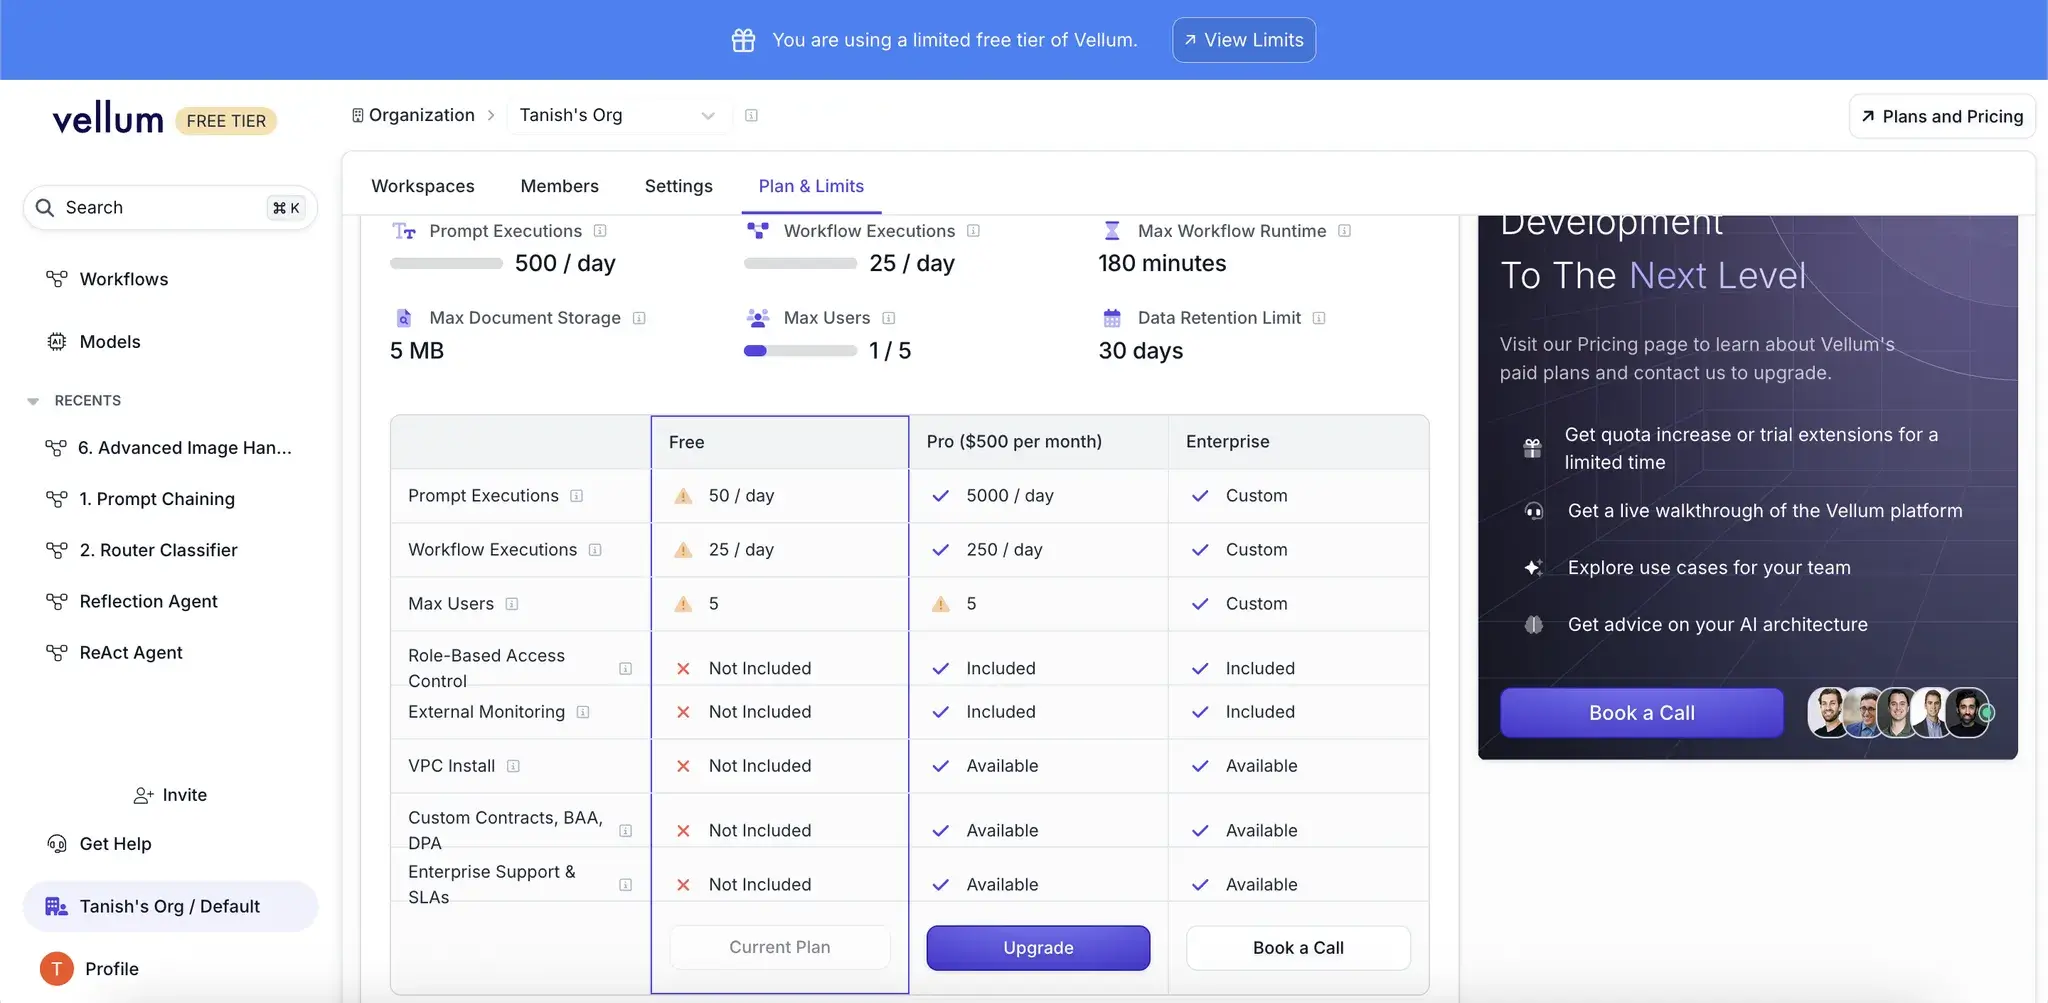
Task: Click info icon beside Max Workflow Runtime
Action: [x=1344, y=231]
